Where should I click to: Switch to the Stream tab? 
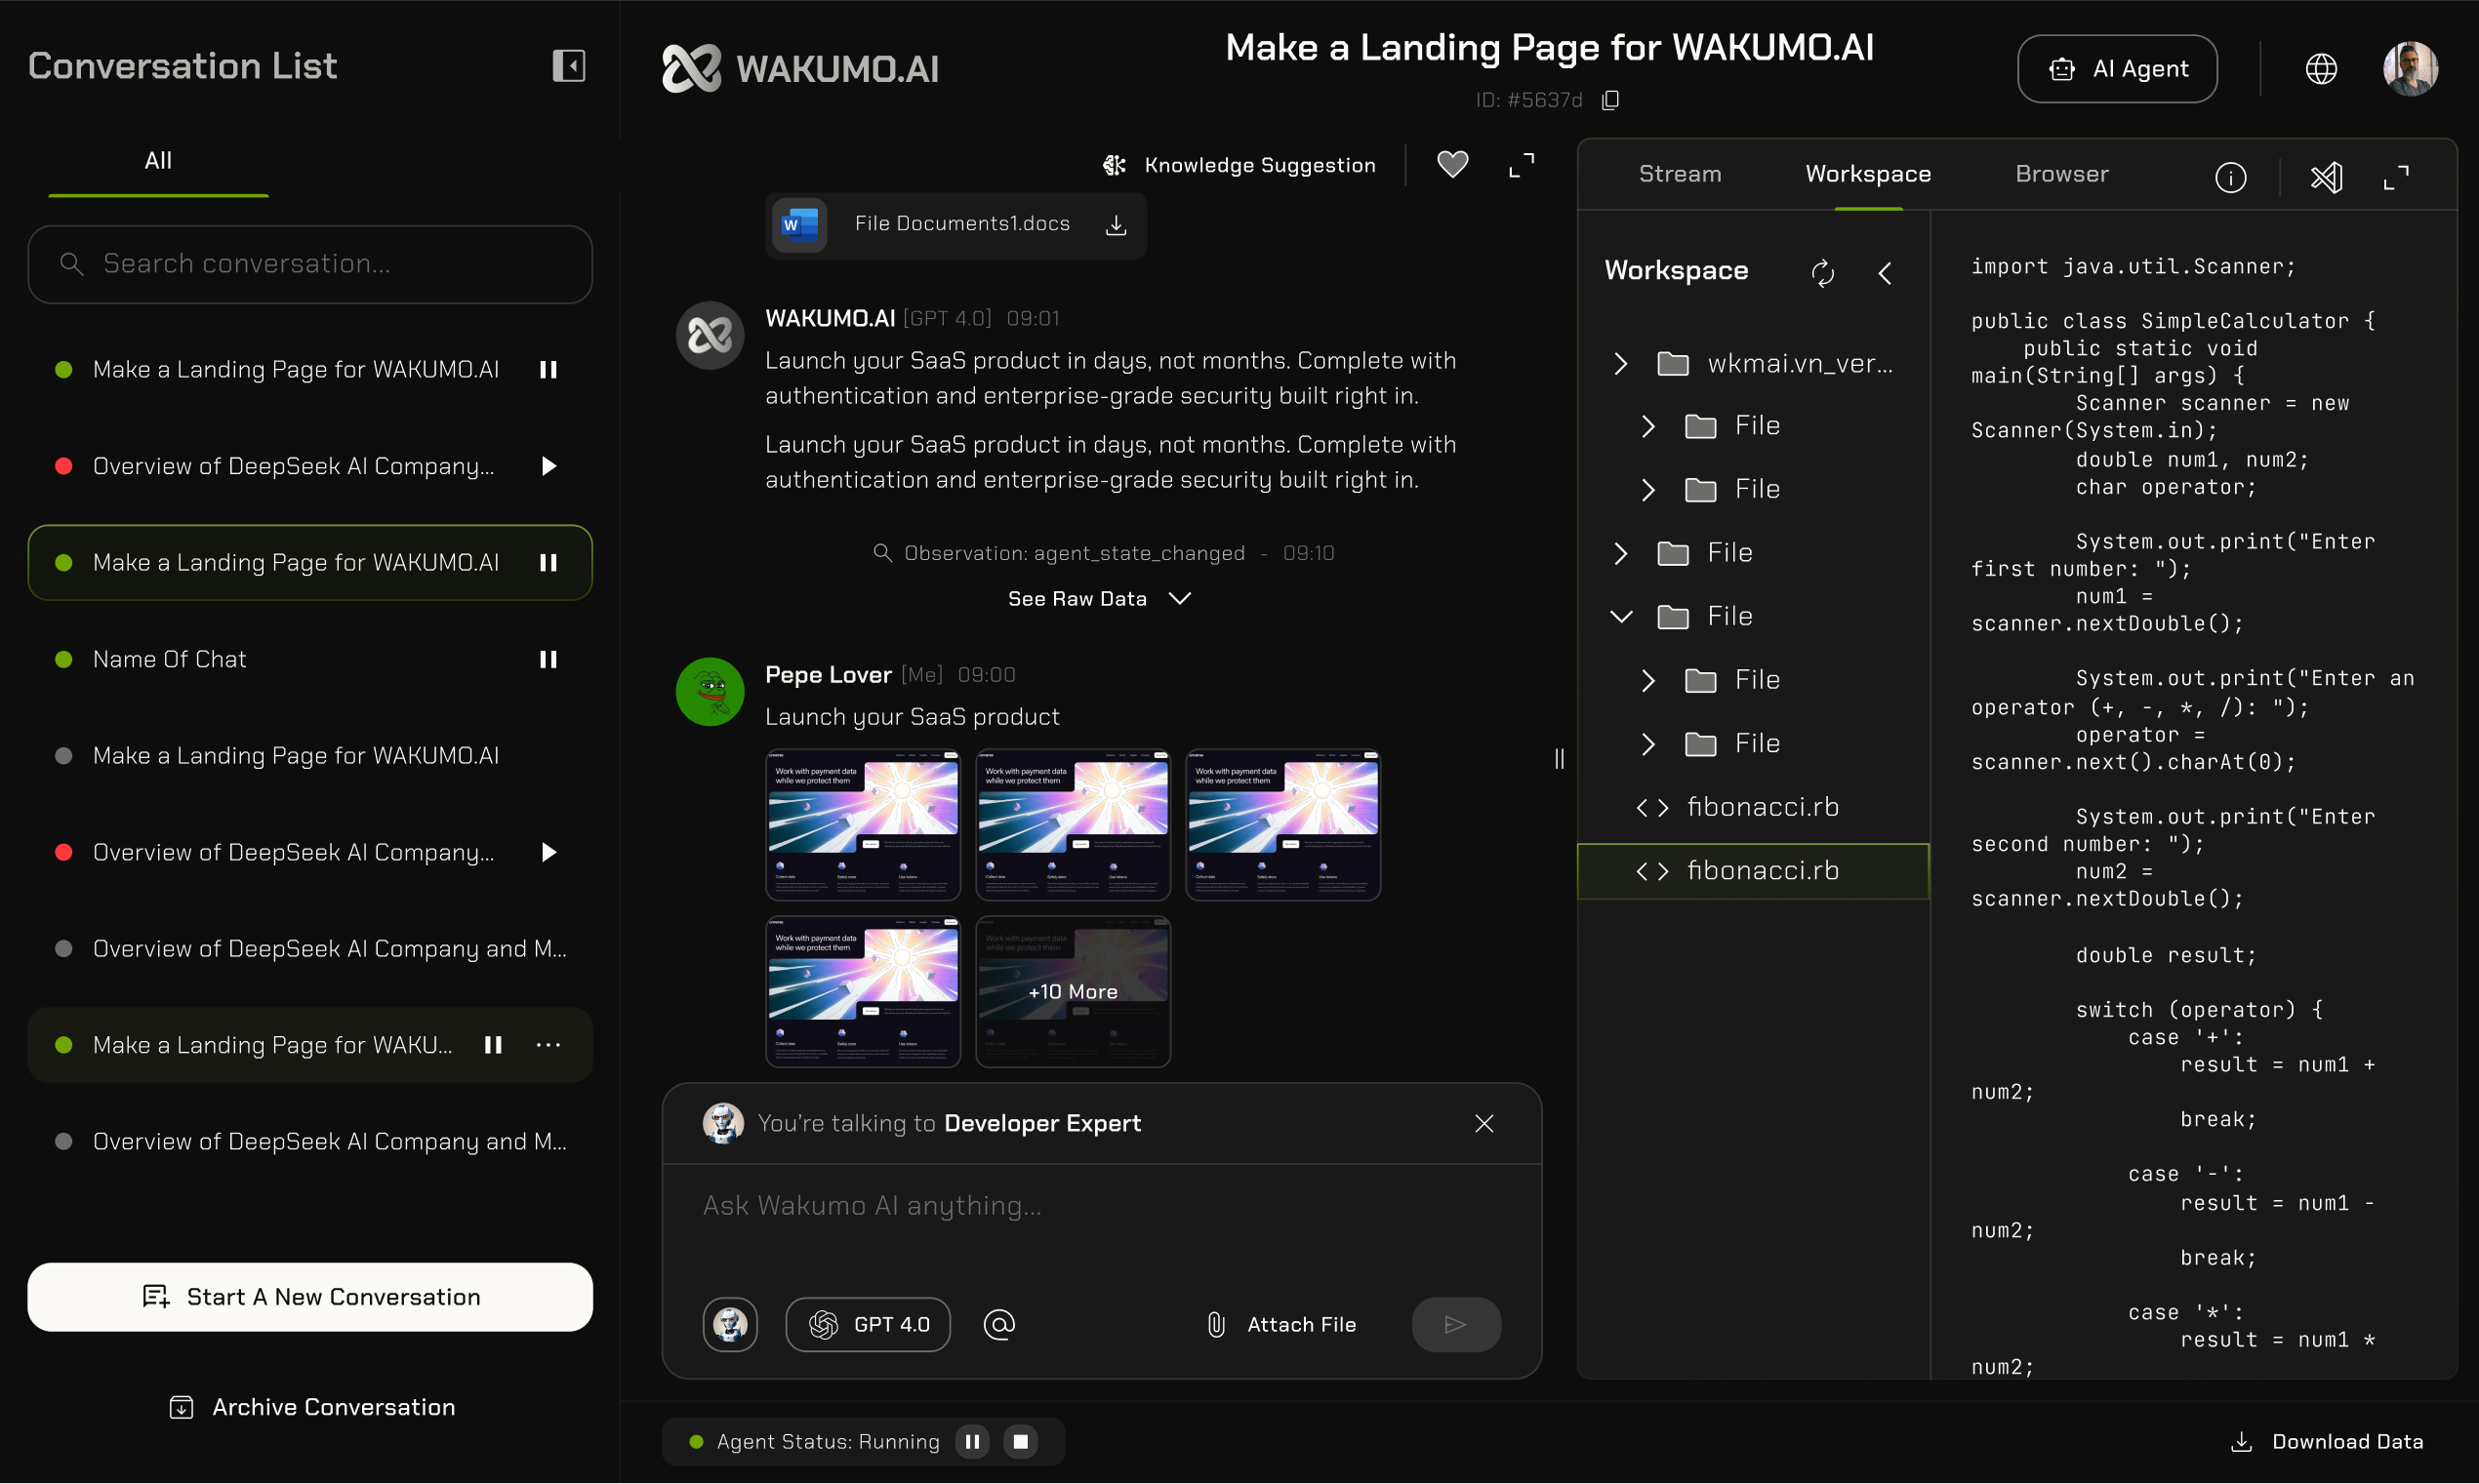[1679, 174]
